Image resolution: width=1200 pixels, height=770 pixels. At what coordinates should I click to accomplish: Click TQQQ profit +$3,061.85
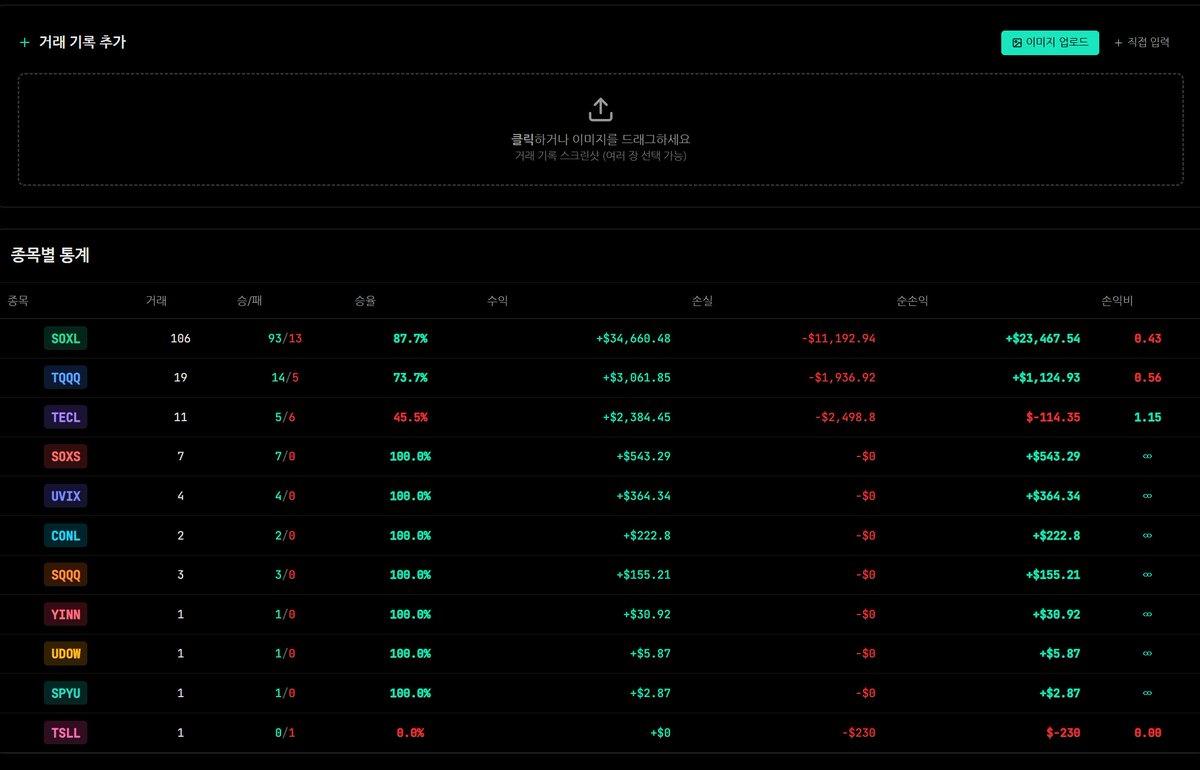(637, 378)
